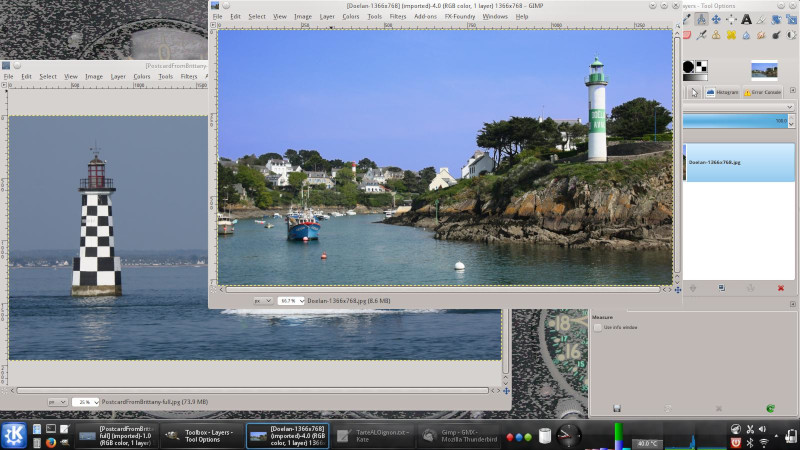The width and height of the screenshot is (800, 450).
Task: Open units dropdown in PostcardFromBrittany window
Action: click(57, 402)
